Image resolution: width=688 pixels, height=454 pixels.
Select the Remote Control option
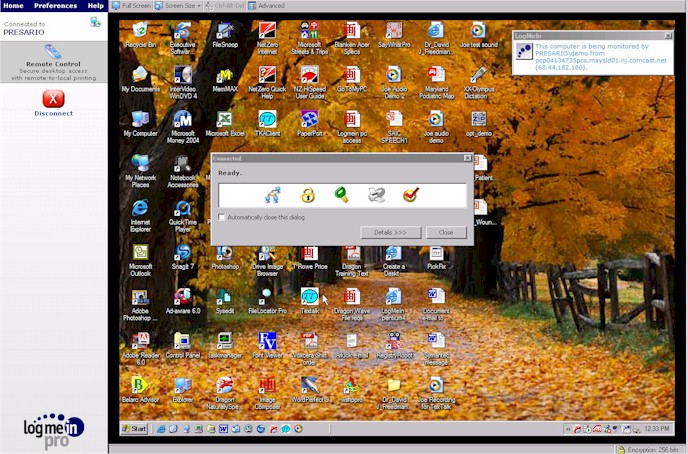54,62
